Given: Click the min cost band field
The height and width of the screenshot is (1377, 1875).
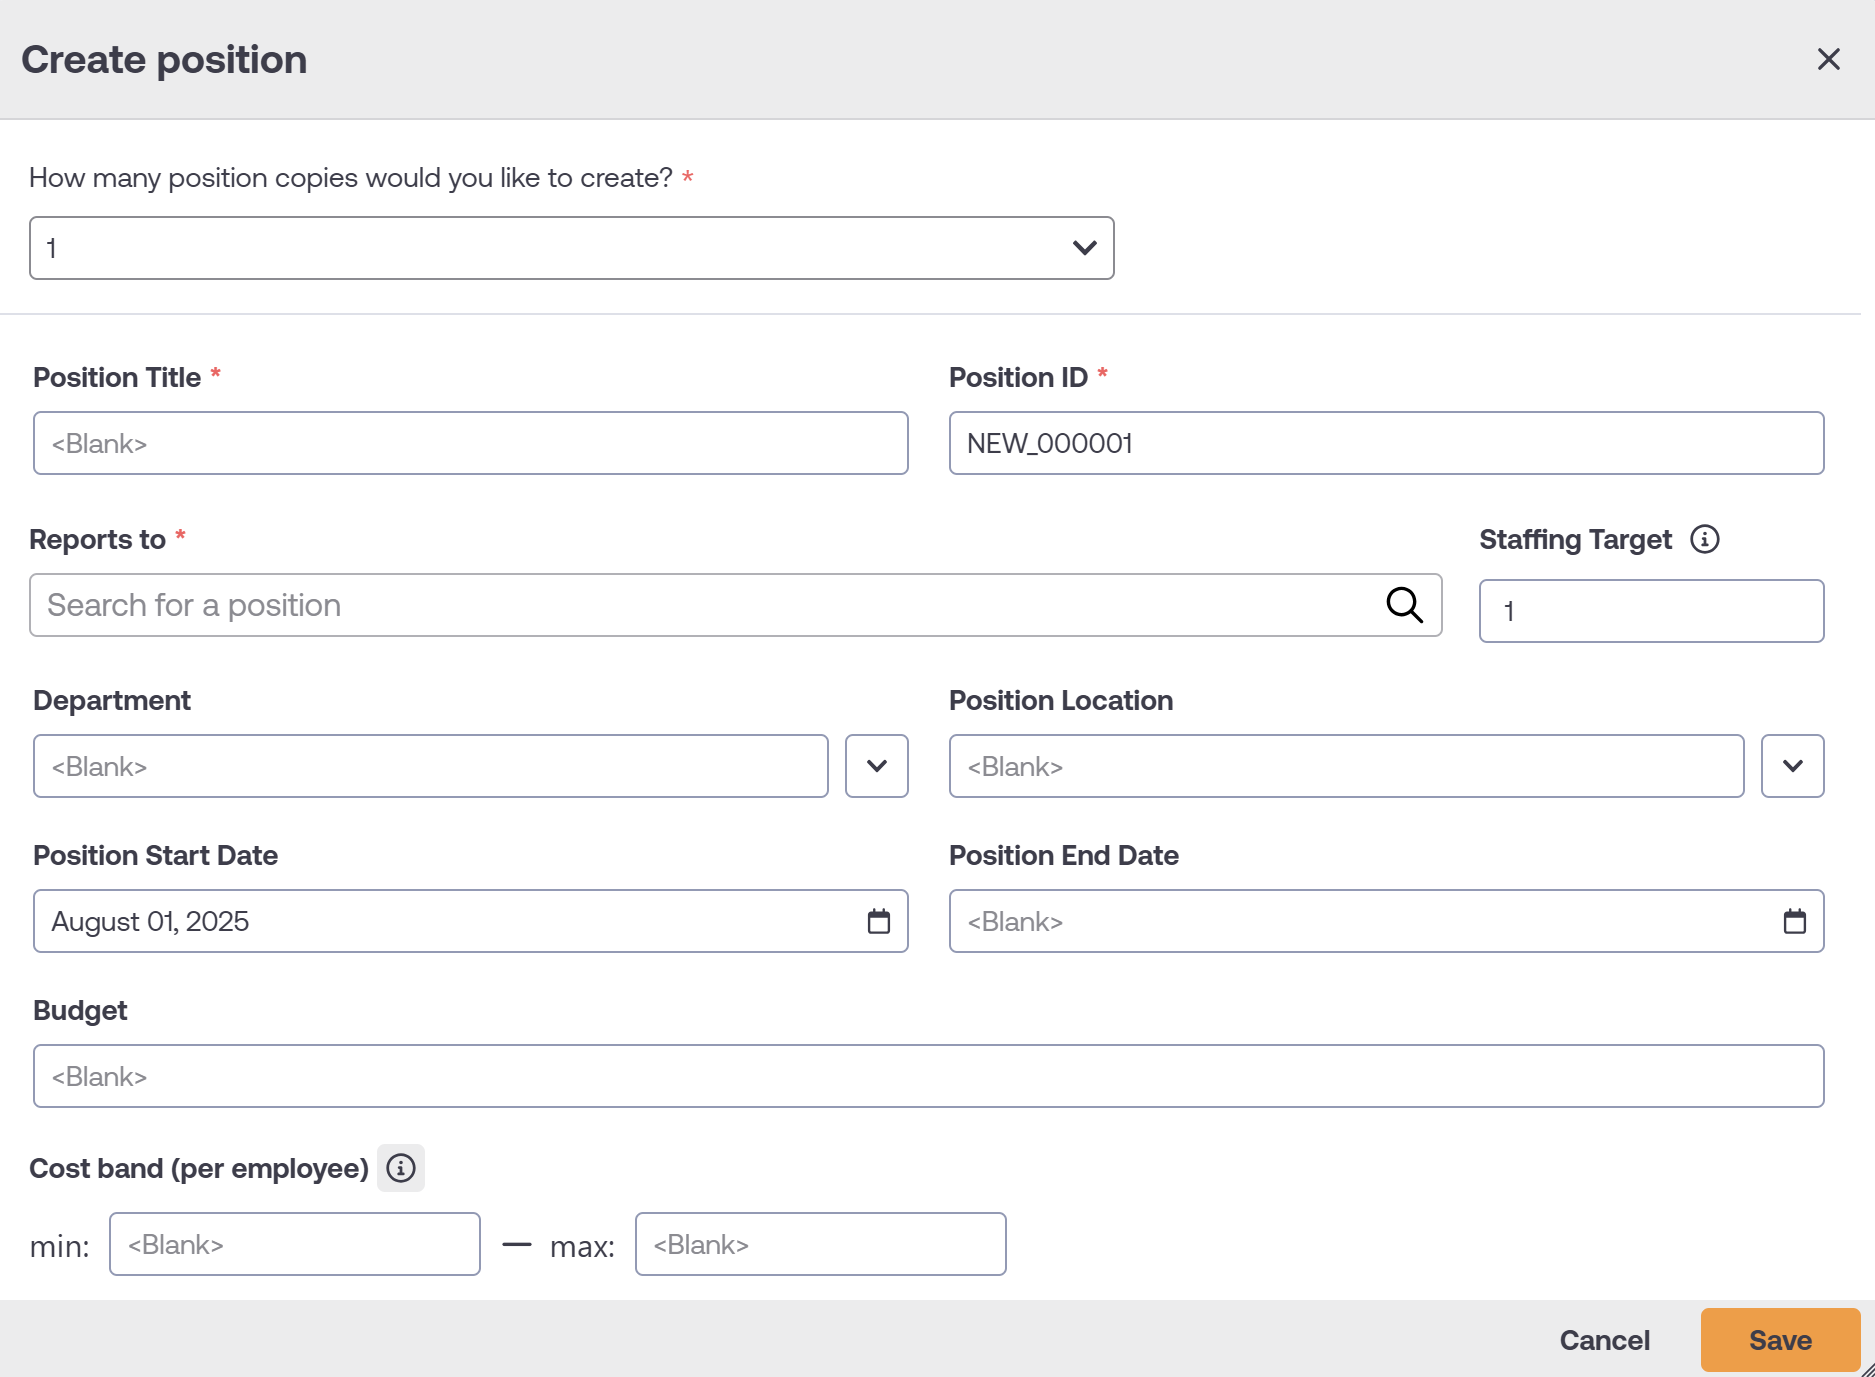Looking at the screenshot, I should [294, 1244].
